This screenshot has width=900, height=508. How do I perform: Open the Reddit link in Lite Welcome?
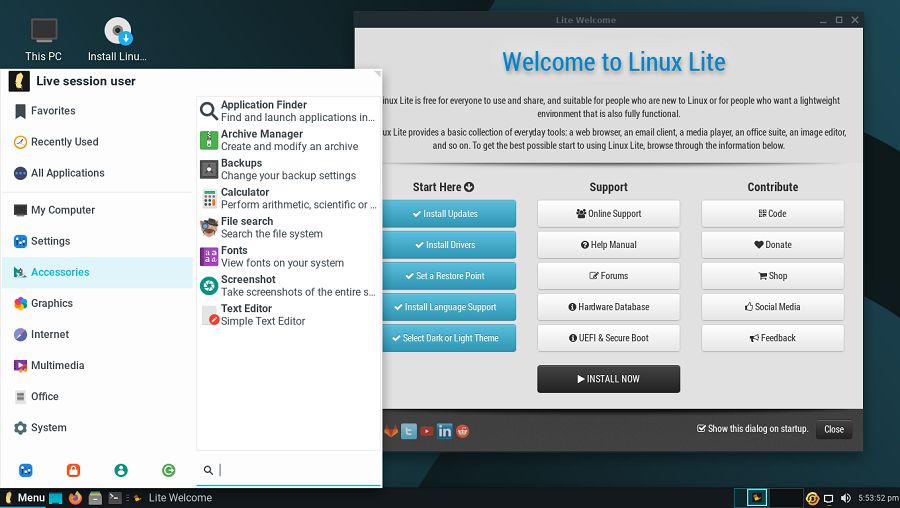pos(463,431)
